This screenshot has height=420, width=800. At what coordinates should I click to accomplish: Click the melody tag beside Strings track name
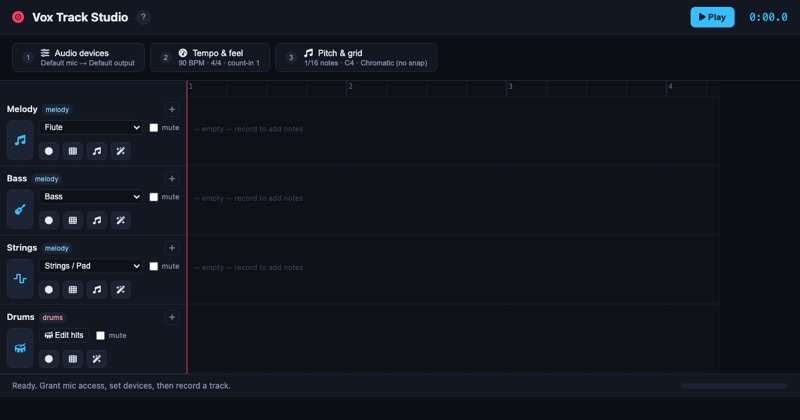click(x=57, y=249)
